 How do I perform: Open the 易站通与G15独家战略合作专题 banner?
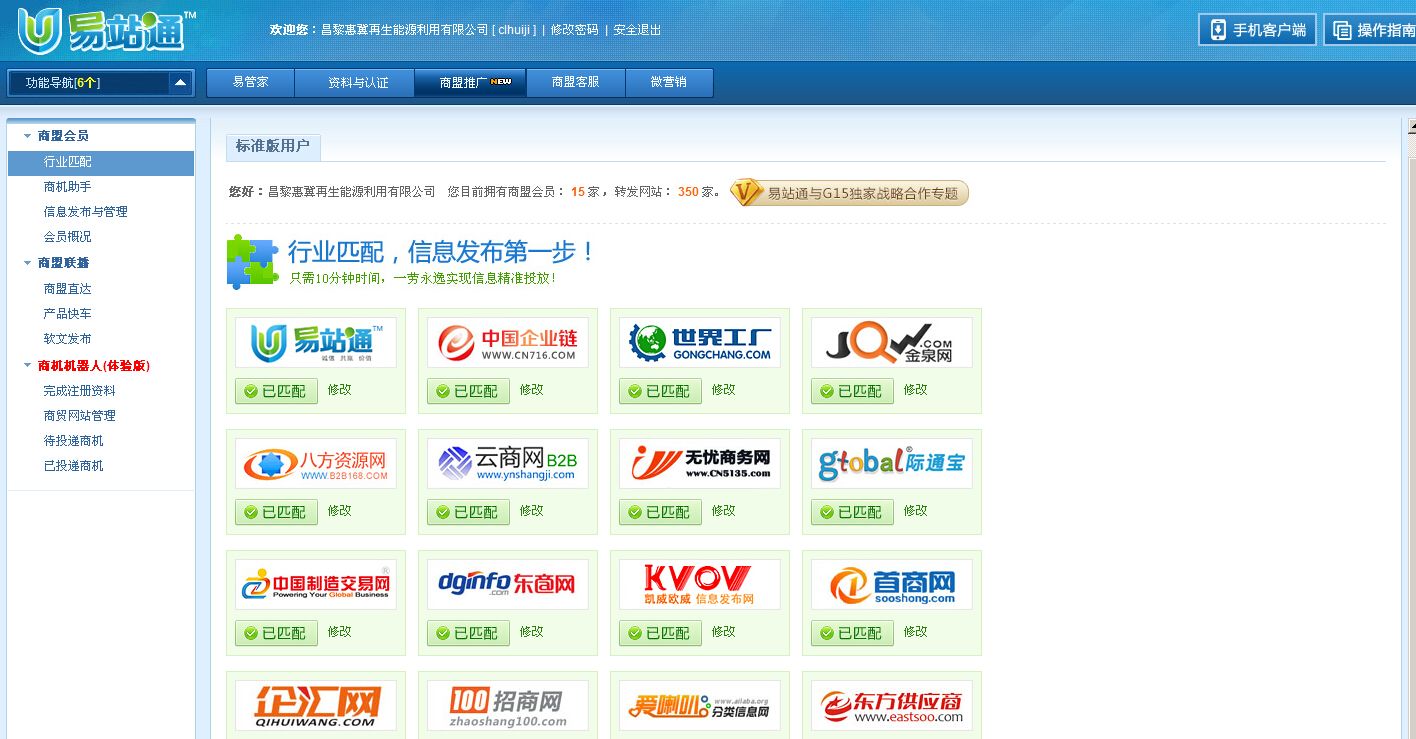pos(849,193)
